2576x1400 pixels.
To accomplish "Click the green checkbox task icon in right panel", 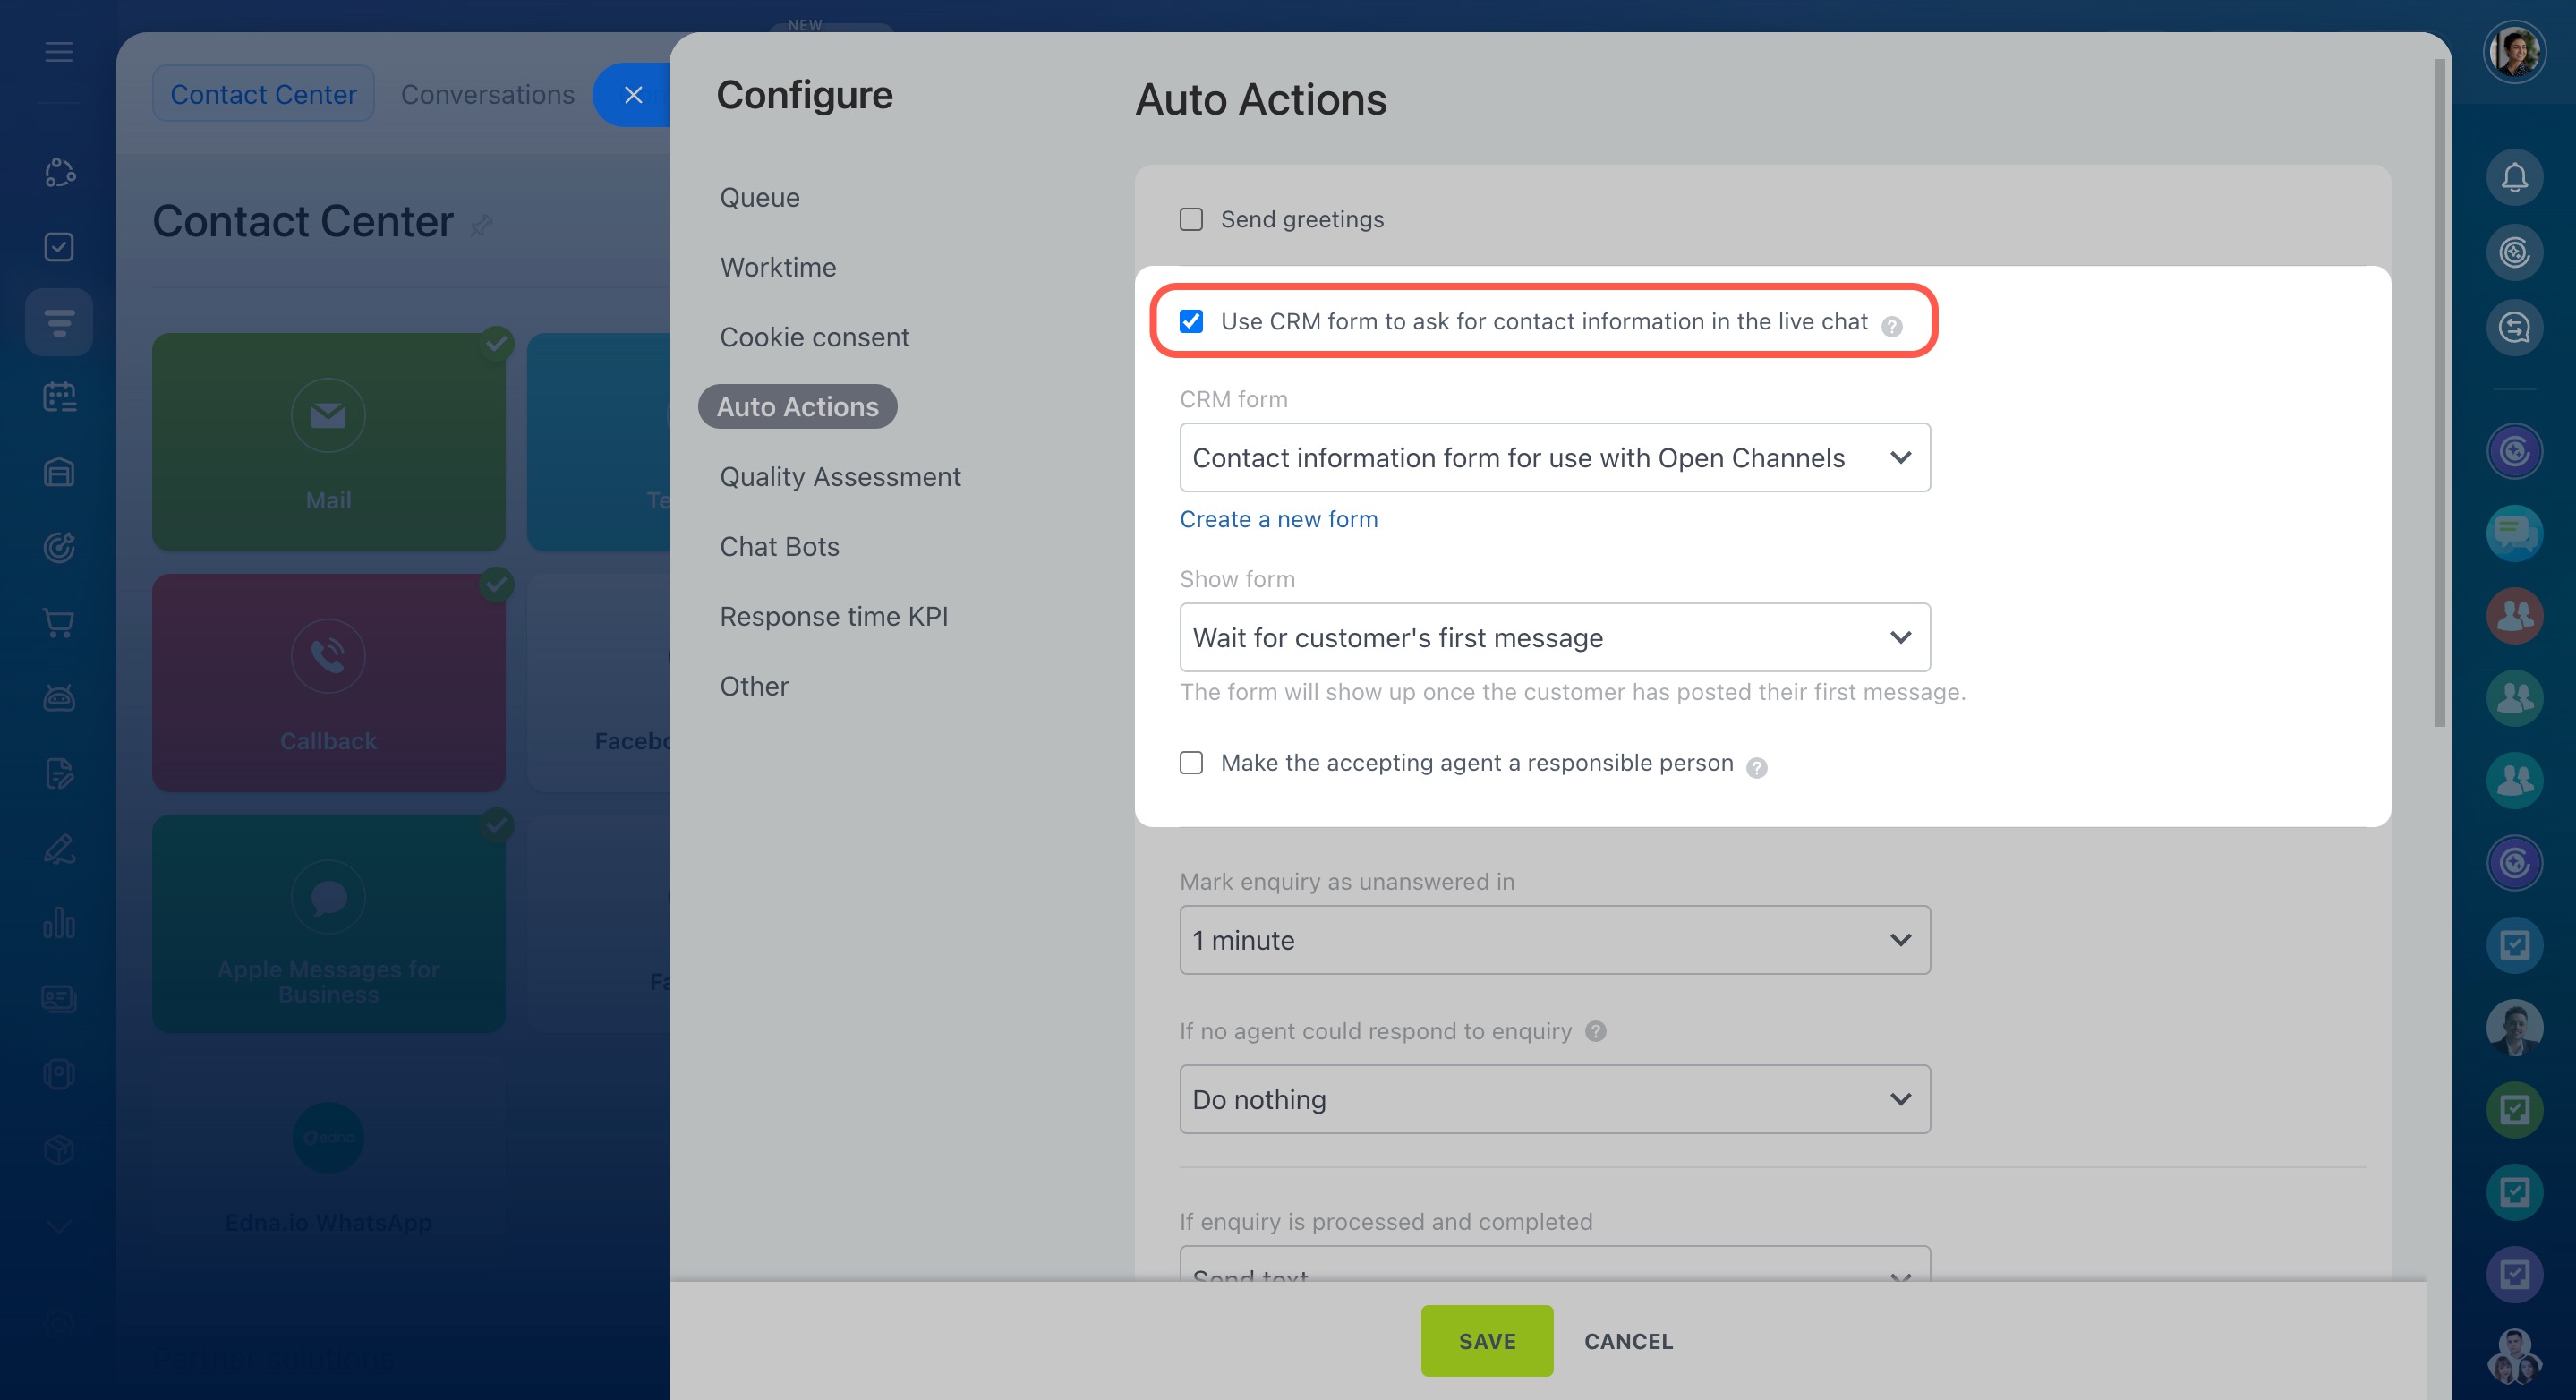I will point(2514,1110).
